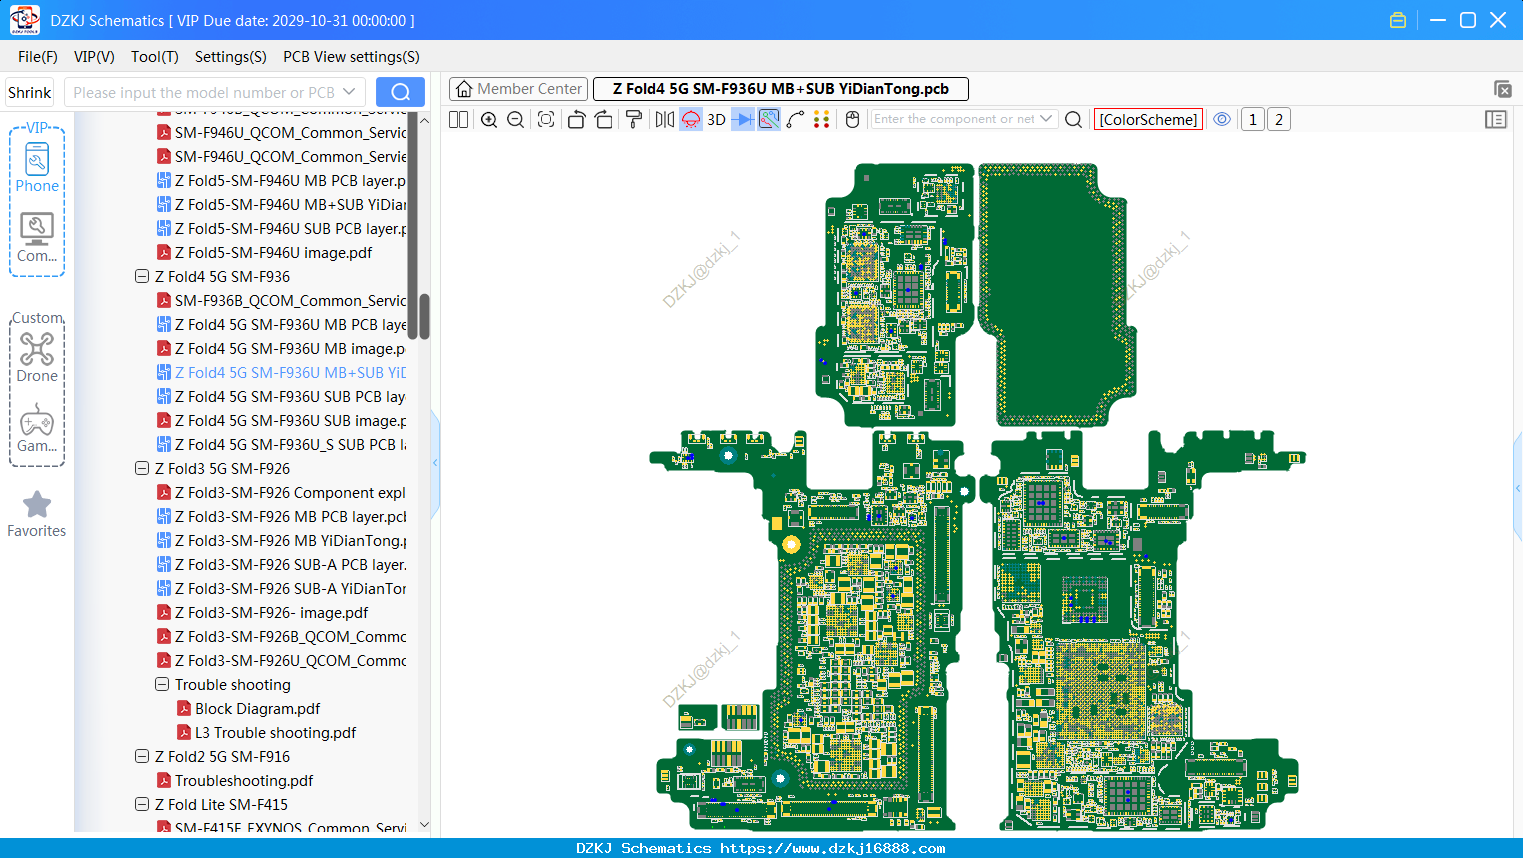Search for the entered component or net
This screenshot has height=858, width=1523.
pos(1073,120)
